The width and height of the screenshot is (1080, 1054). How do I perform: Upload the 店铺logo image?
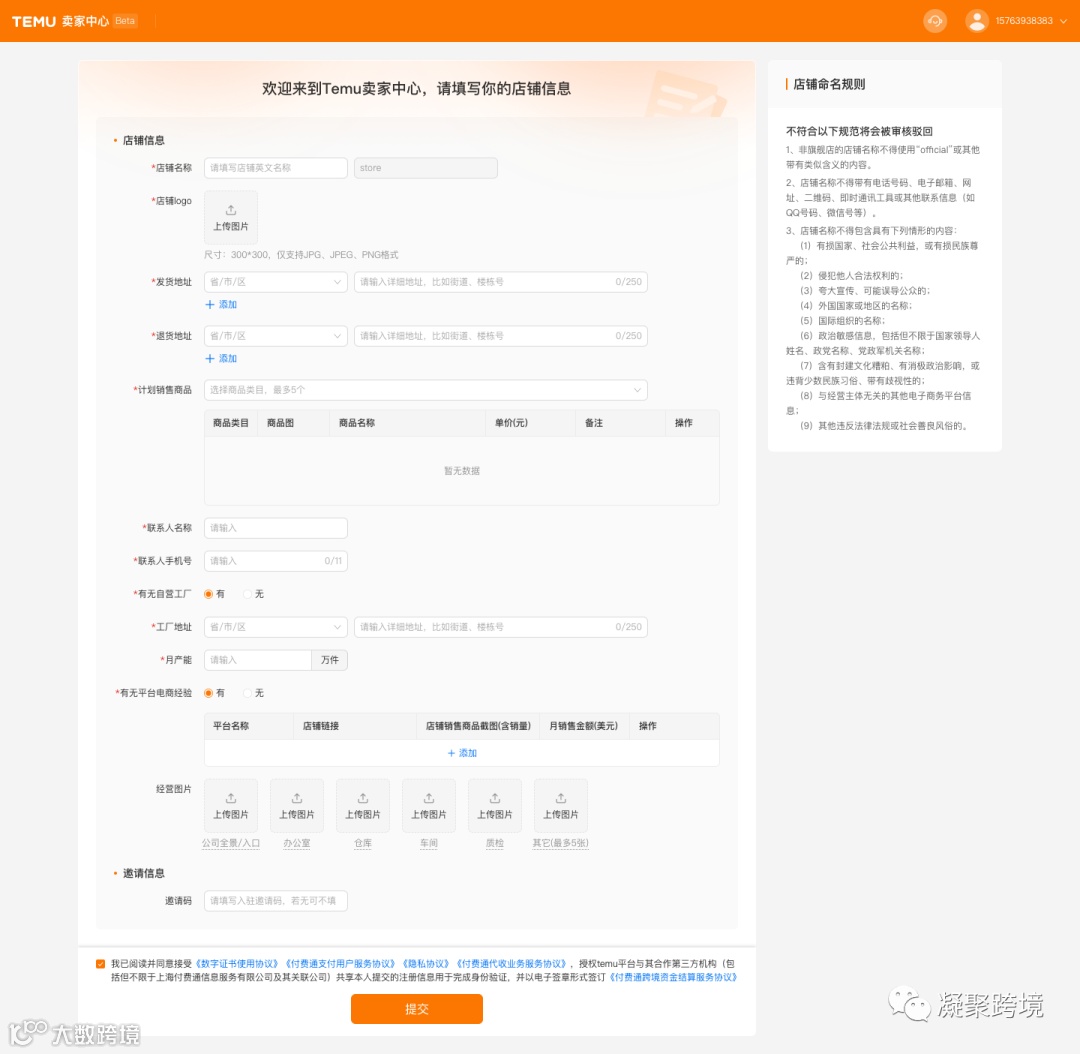(x=230, y=215)
